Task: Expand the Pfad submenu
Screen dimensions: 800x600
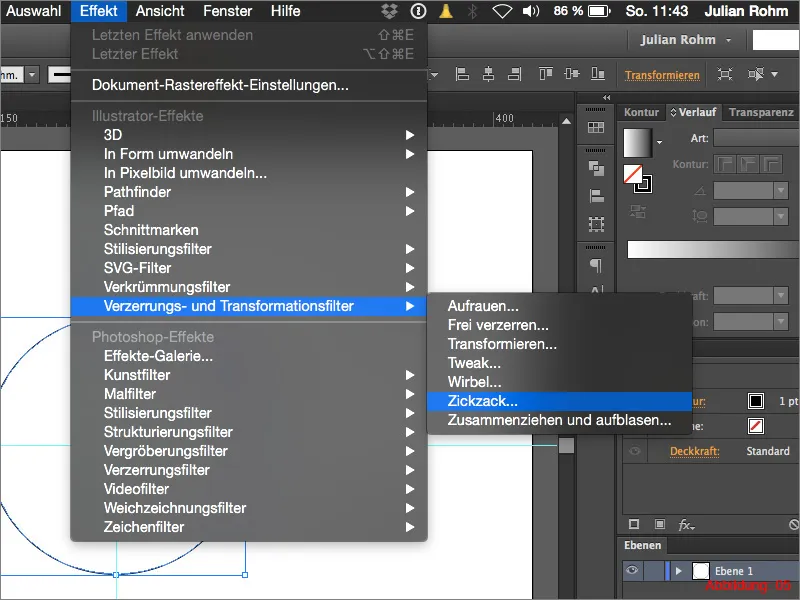Action: click(x=248, y=211)
